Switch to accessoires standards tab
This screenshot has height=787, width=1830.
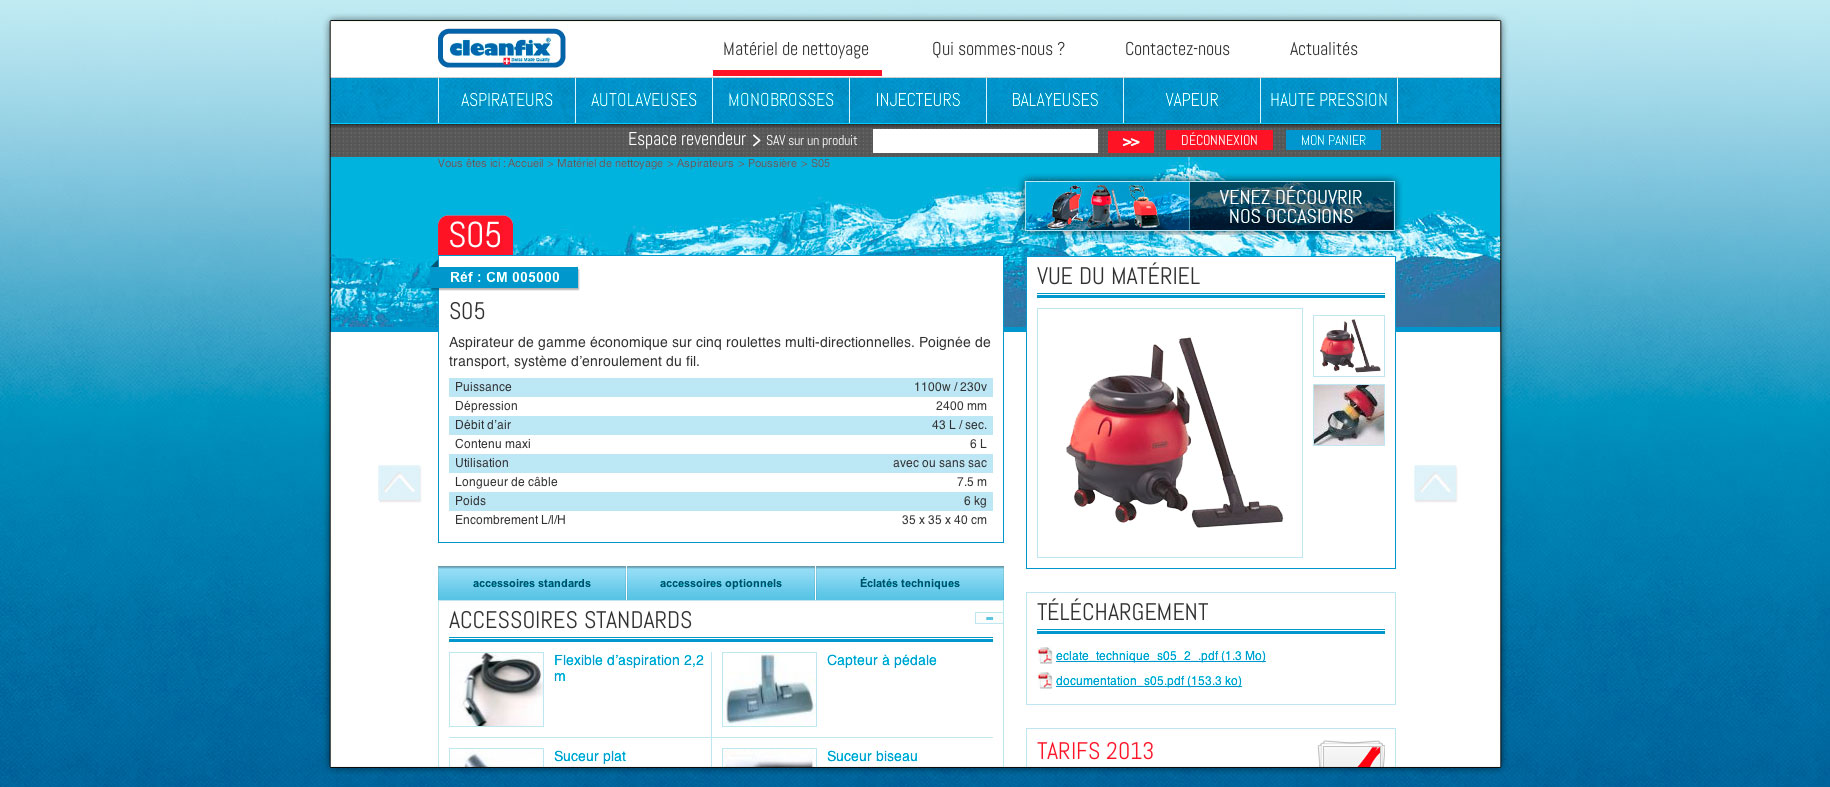click(x=532, y=583)
